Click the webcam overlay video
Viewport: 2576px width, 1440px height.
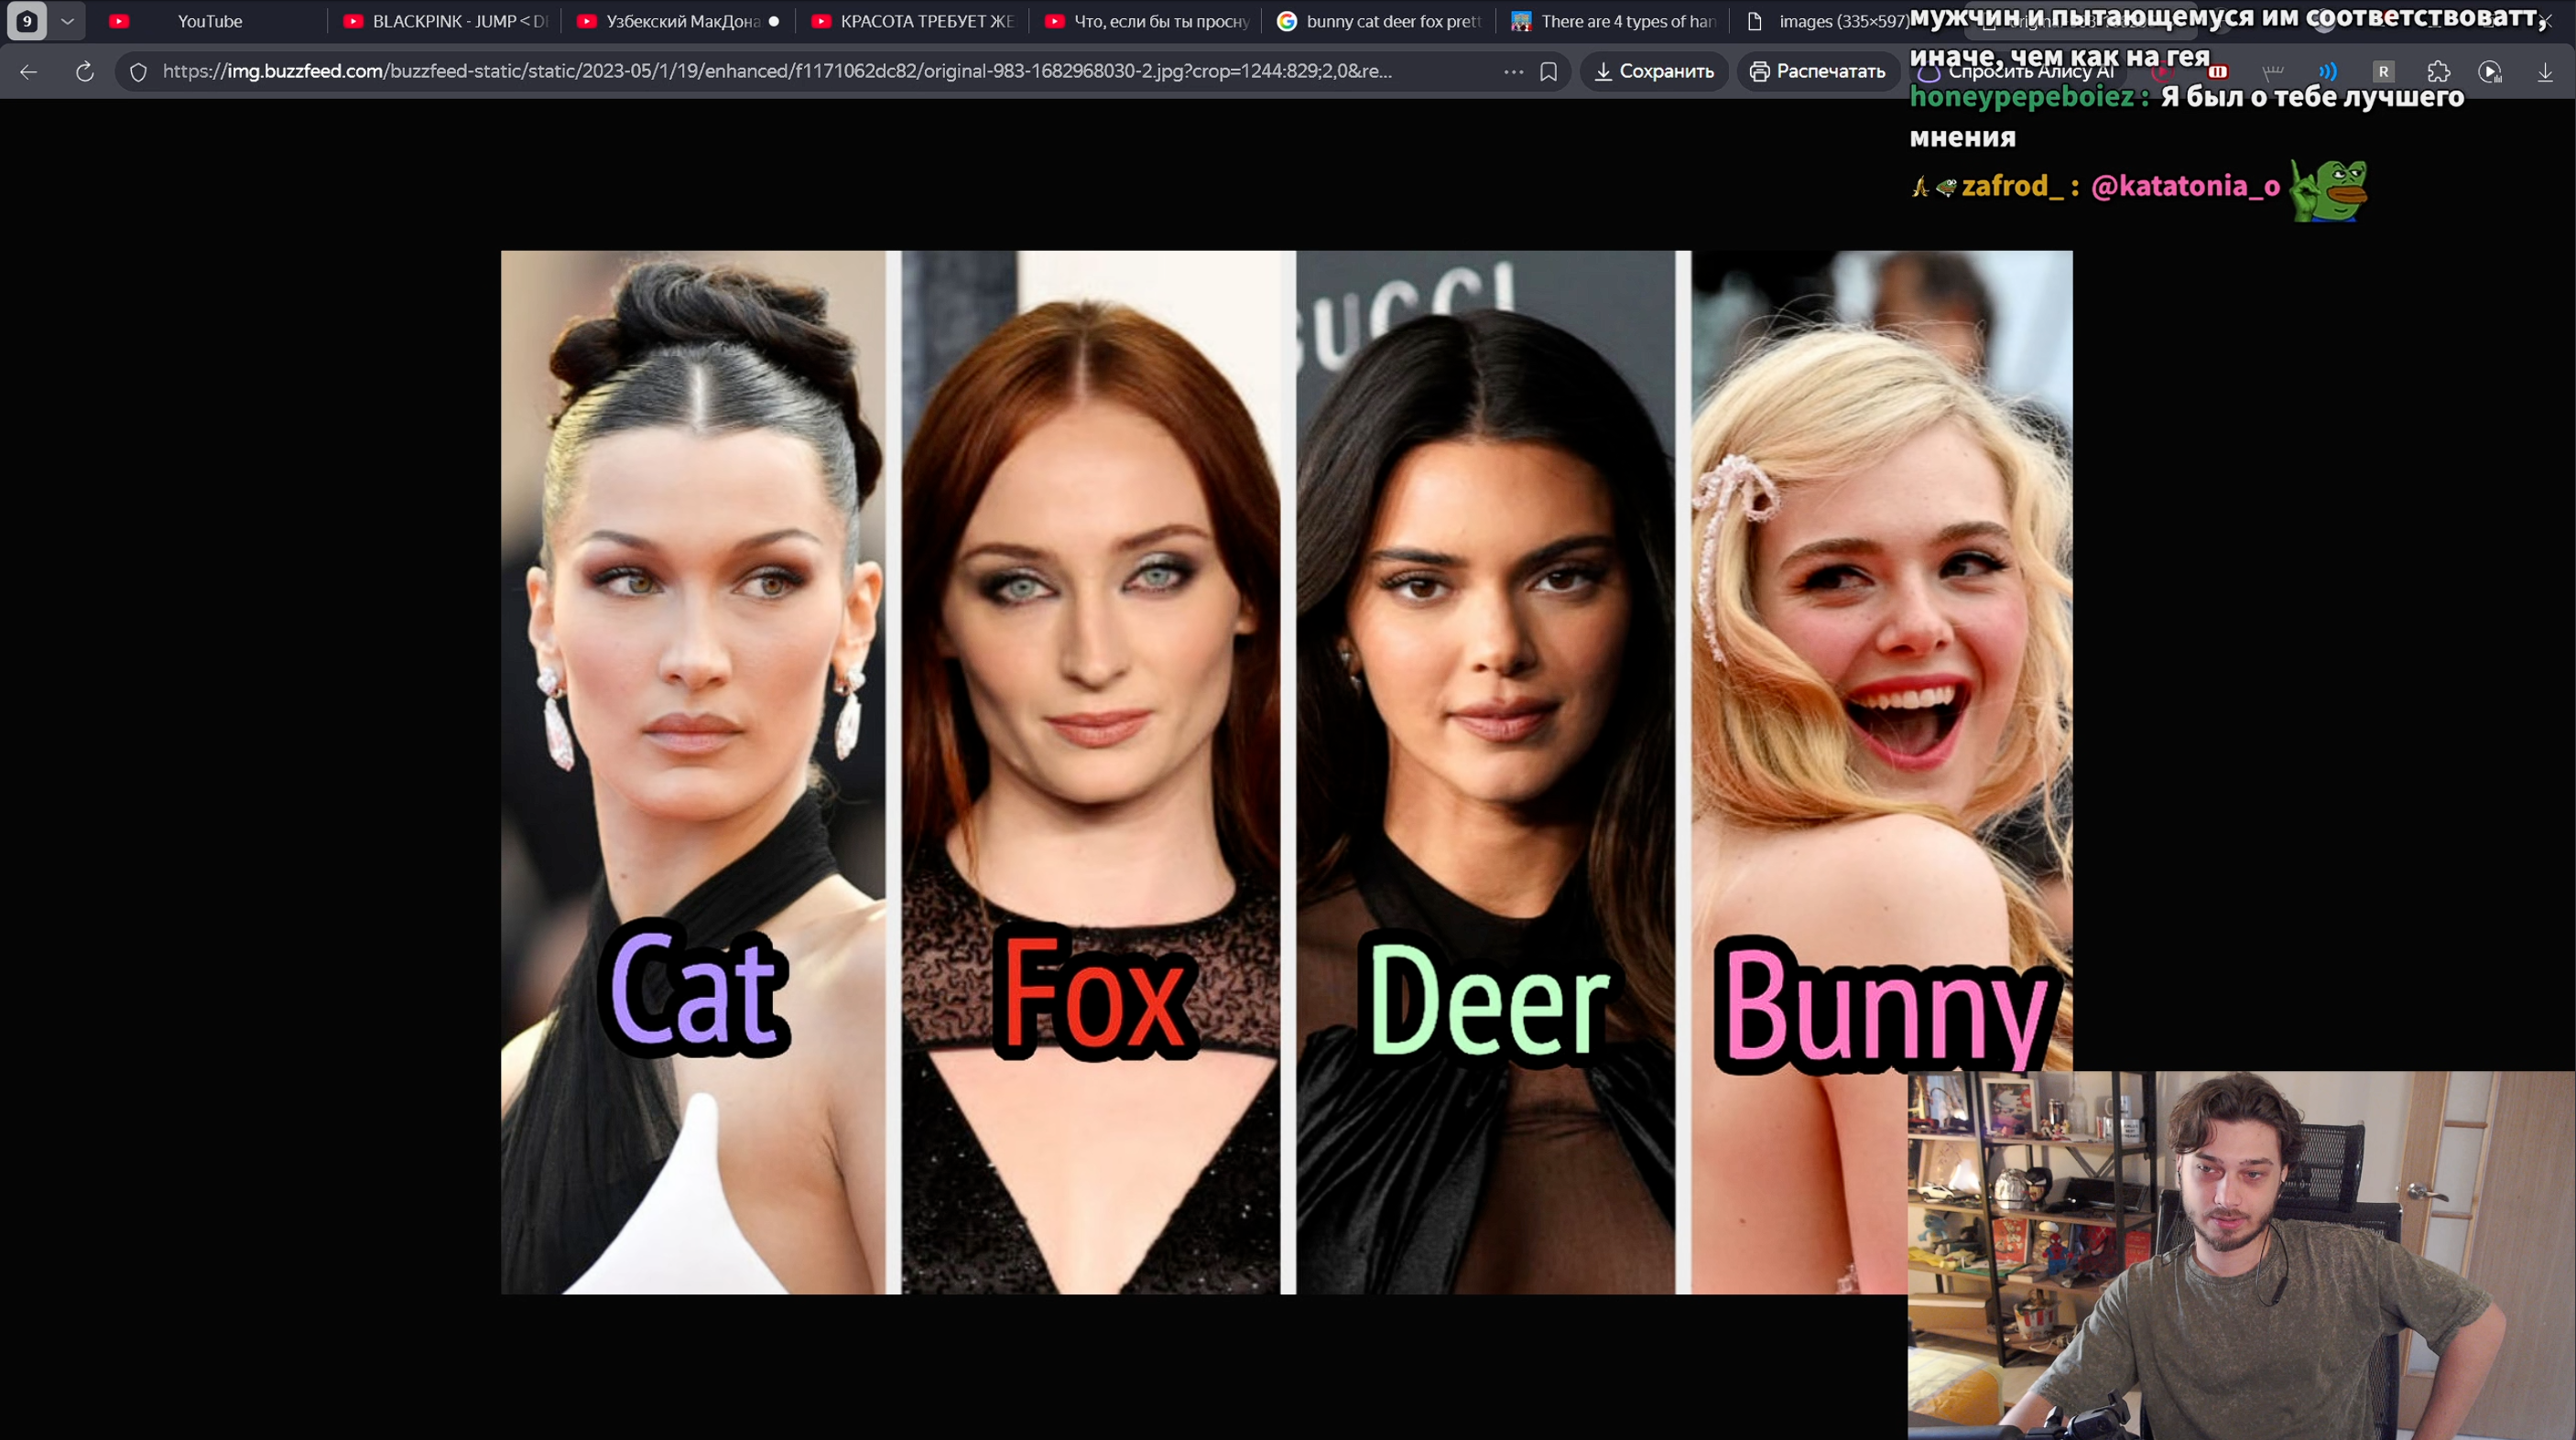2242,1256
